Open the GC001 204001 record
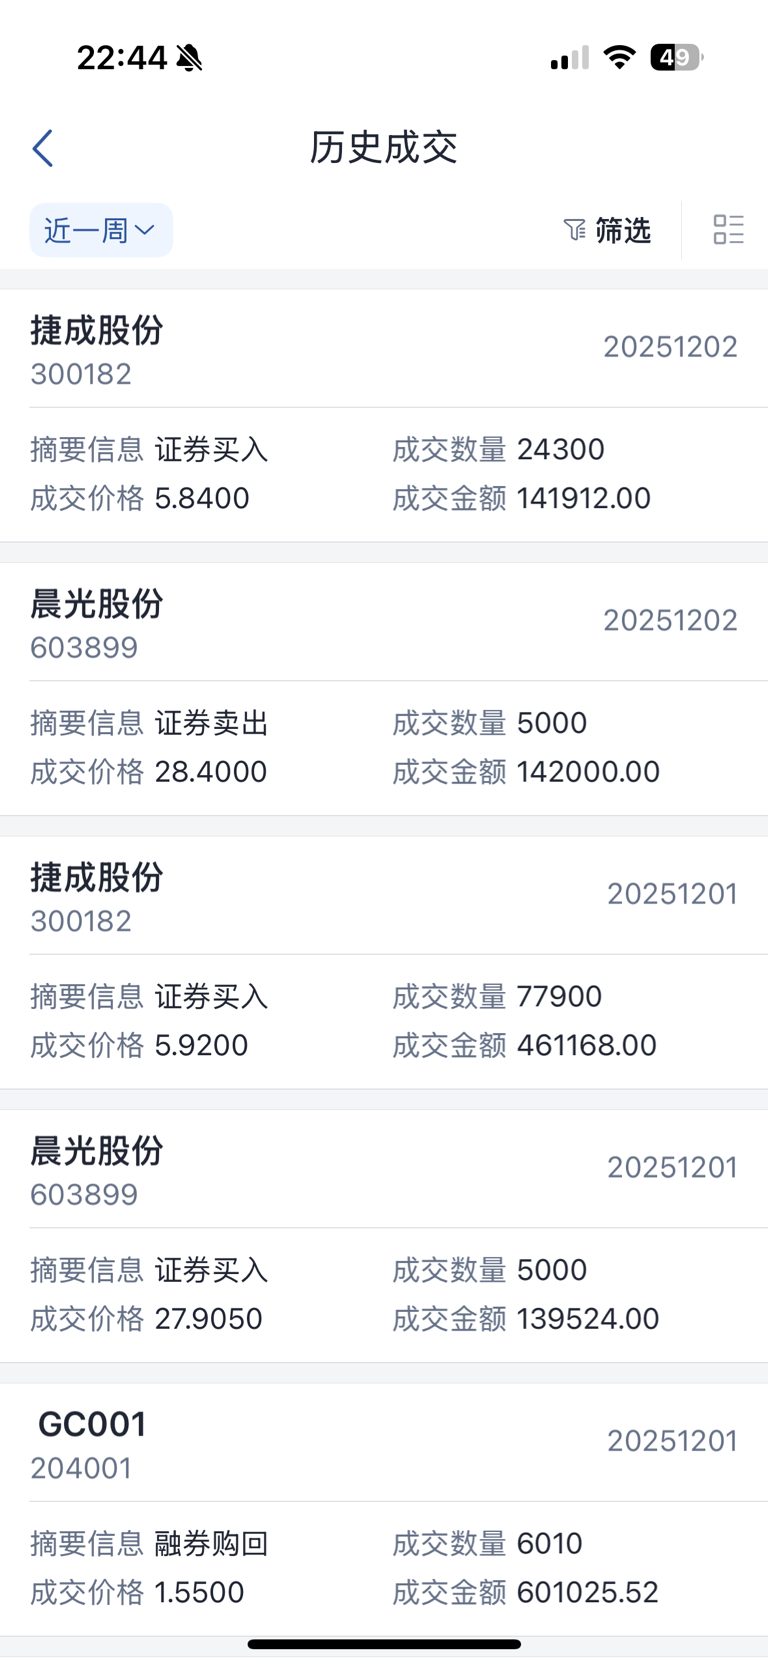Image resolution: width=769 pixels, height=1665 pixels. pos(384,1510)
